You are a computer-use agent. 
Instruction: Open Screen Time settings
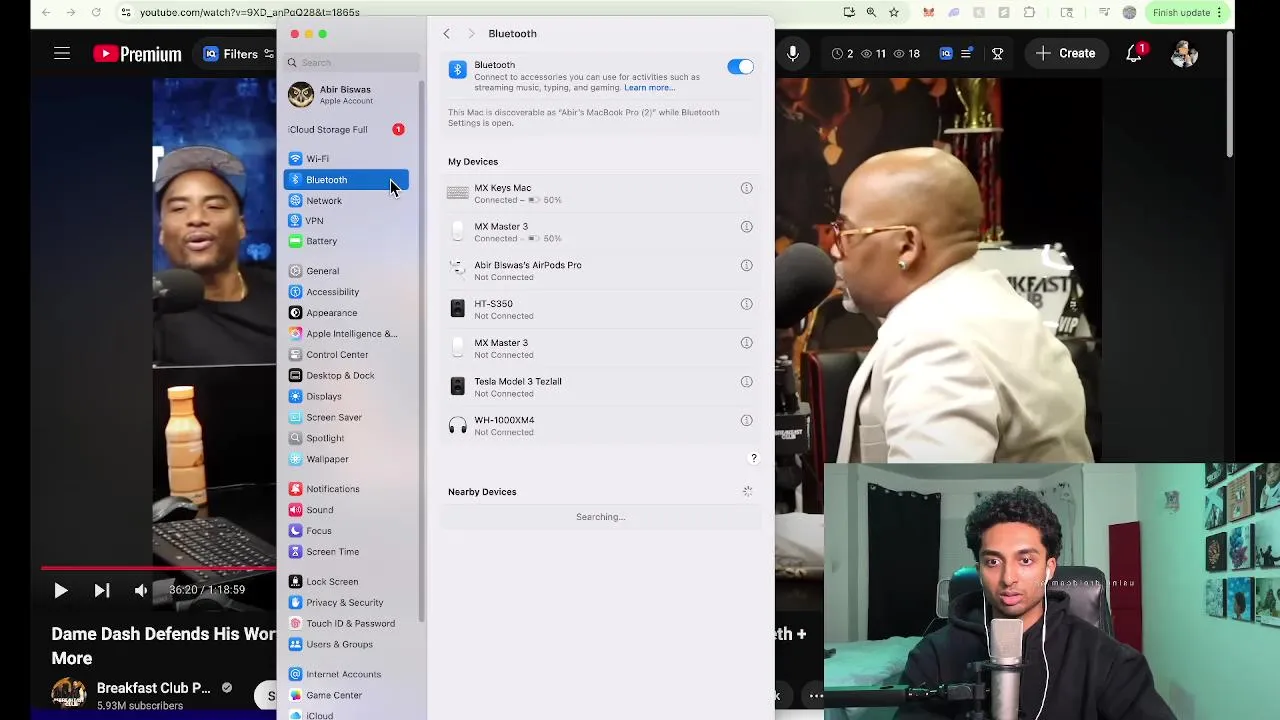[x=346, y=552]
